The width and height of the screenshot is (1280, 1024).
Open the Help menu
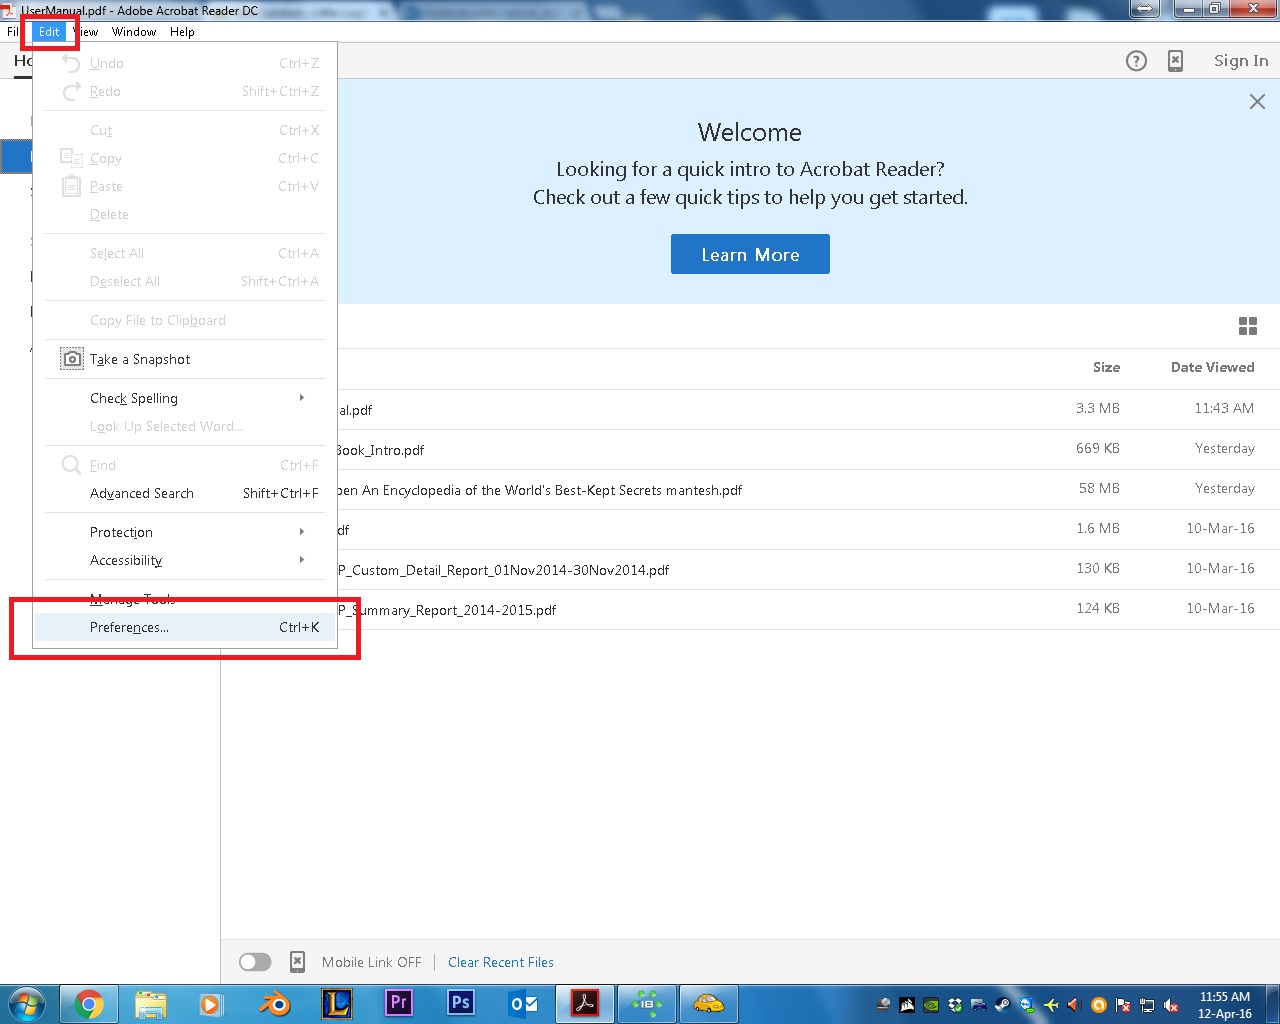click(x=182, y=32)
